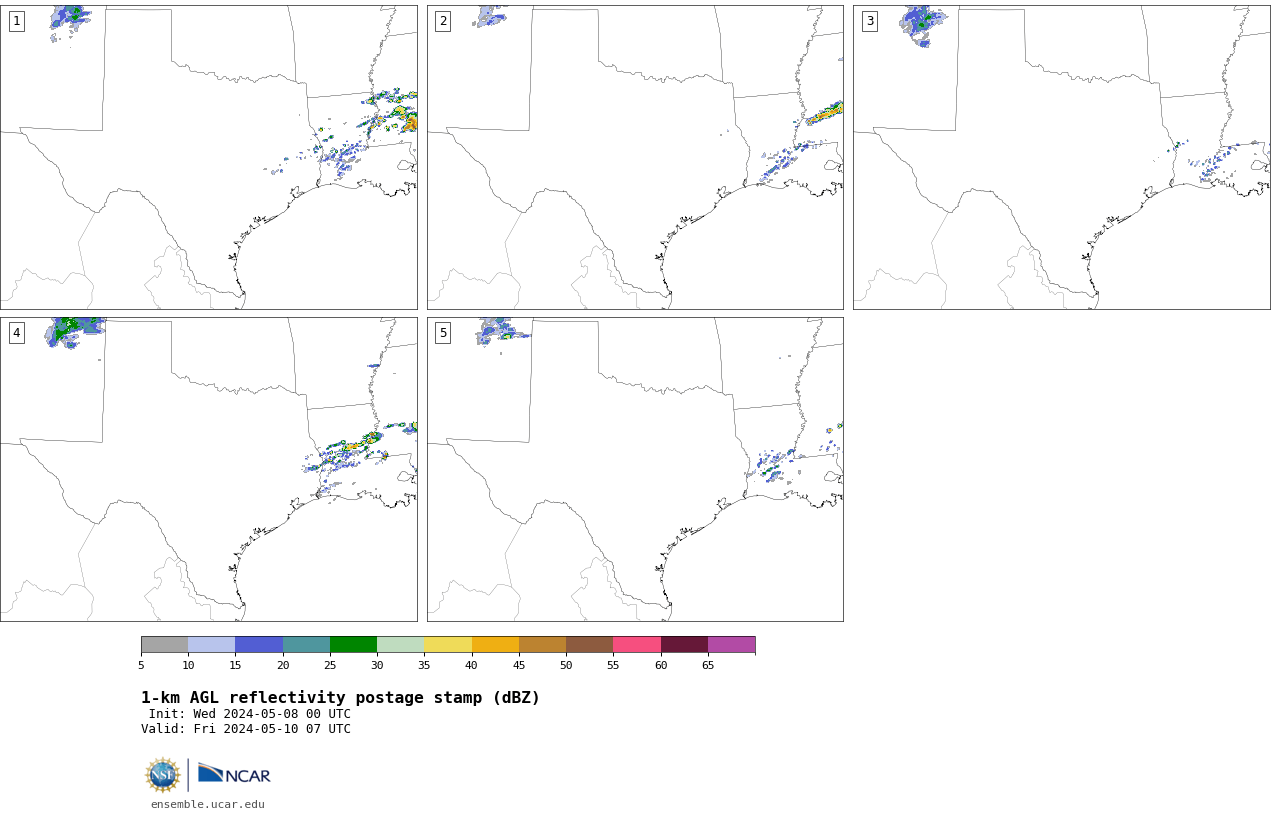The height and width of the screenshot is (815, 1280).
Task: Click the colorbar tick label 30
Action: tap(377, 665)
